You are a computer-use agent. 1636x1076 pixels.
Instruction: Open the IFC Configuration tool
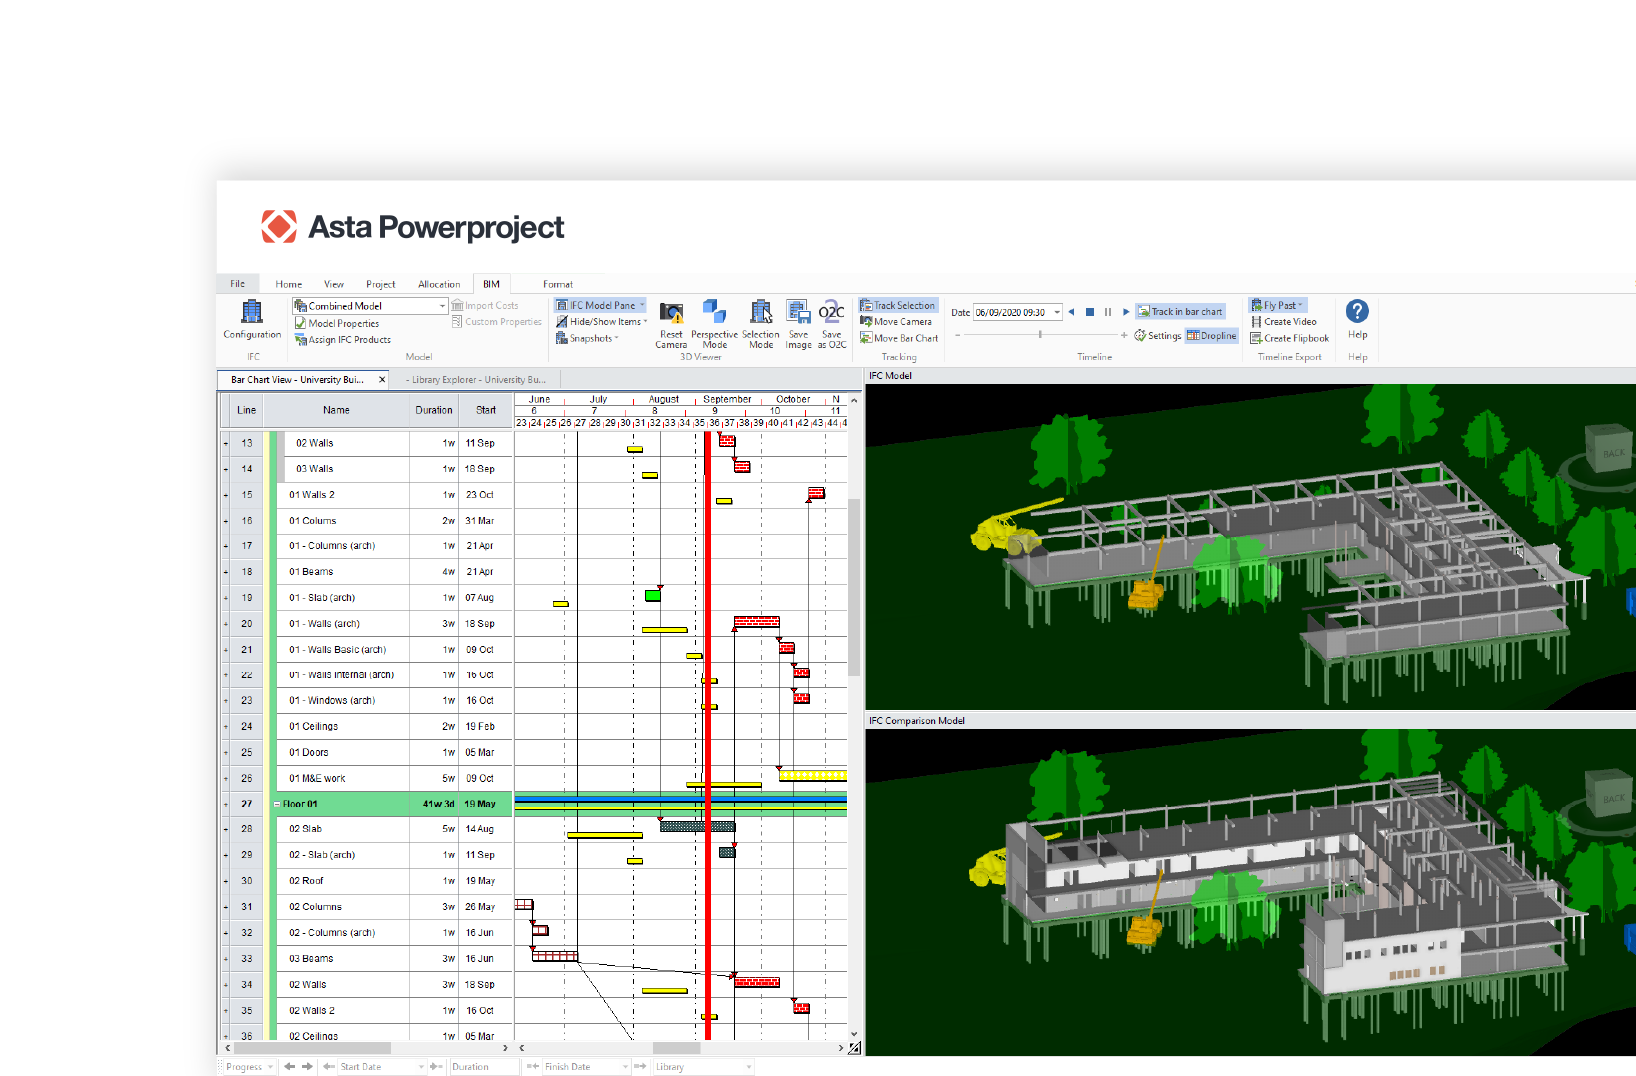(x=252, y=320)
